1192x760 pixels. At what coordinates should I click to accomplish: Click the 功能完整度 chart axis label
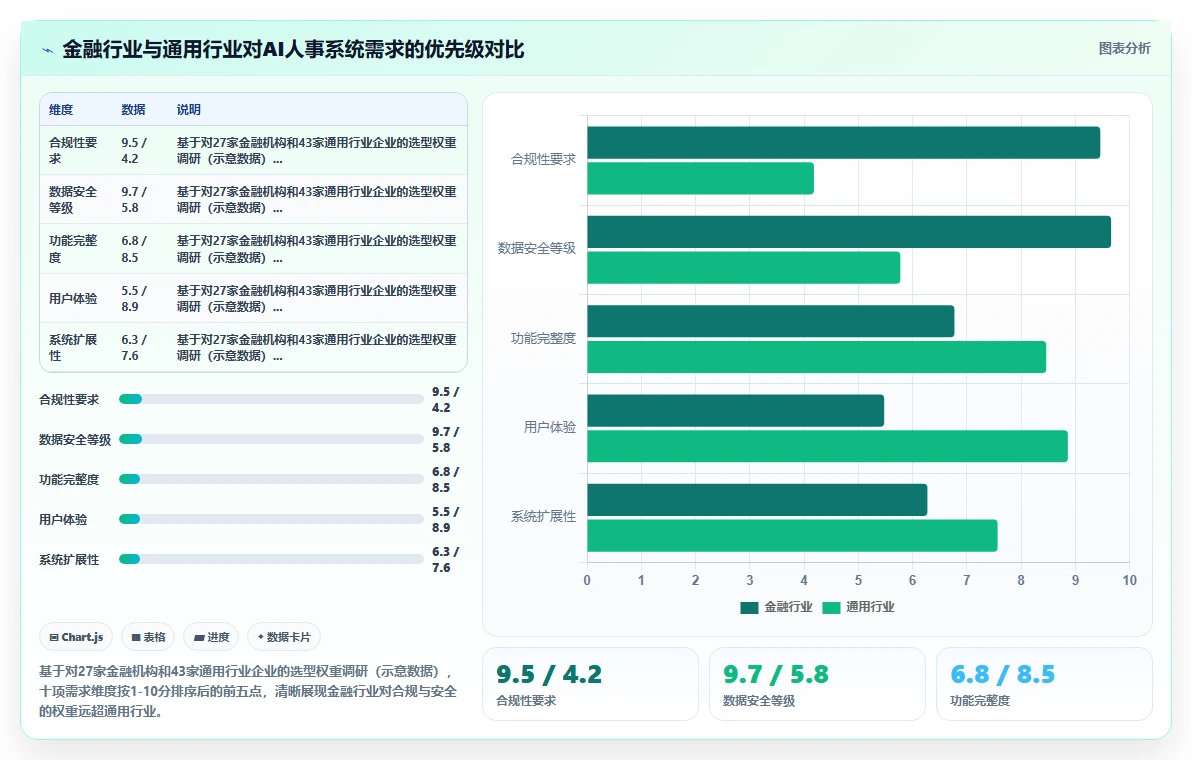click(x=544, y=338)
